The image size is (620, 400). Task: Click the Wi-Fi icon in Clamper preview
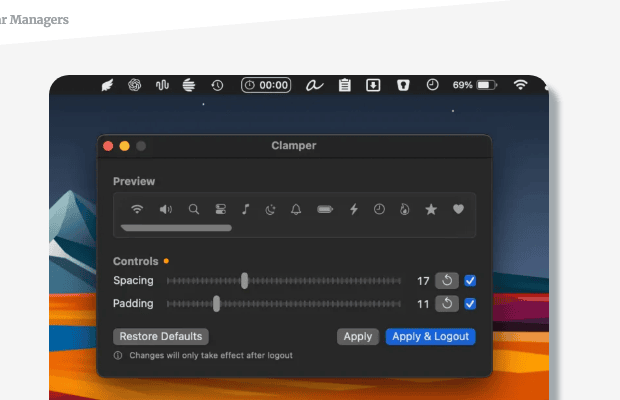tap(137, 209)
